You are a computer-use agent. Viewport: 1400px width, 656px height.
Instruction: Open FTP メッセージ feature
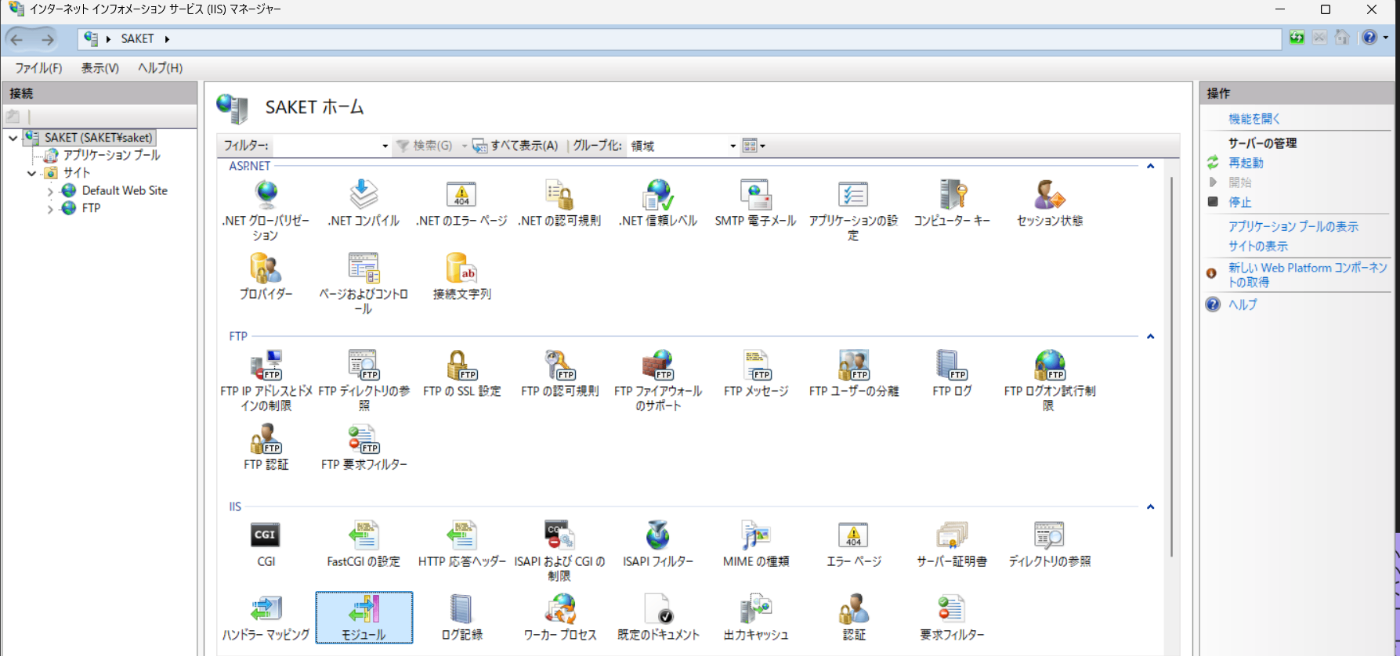click(x=755, y=374)
